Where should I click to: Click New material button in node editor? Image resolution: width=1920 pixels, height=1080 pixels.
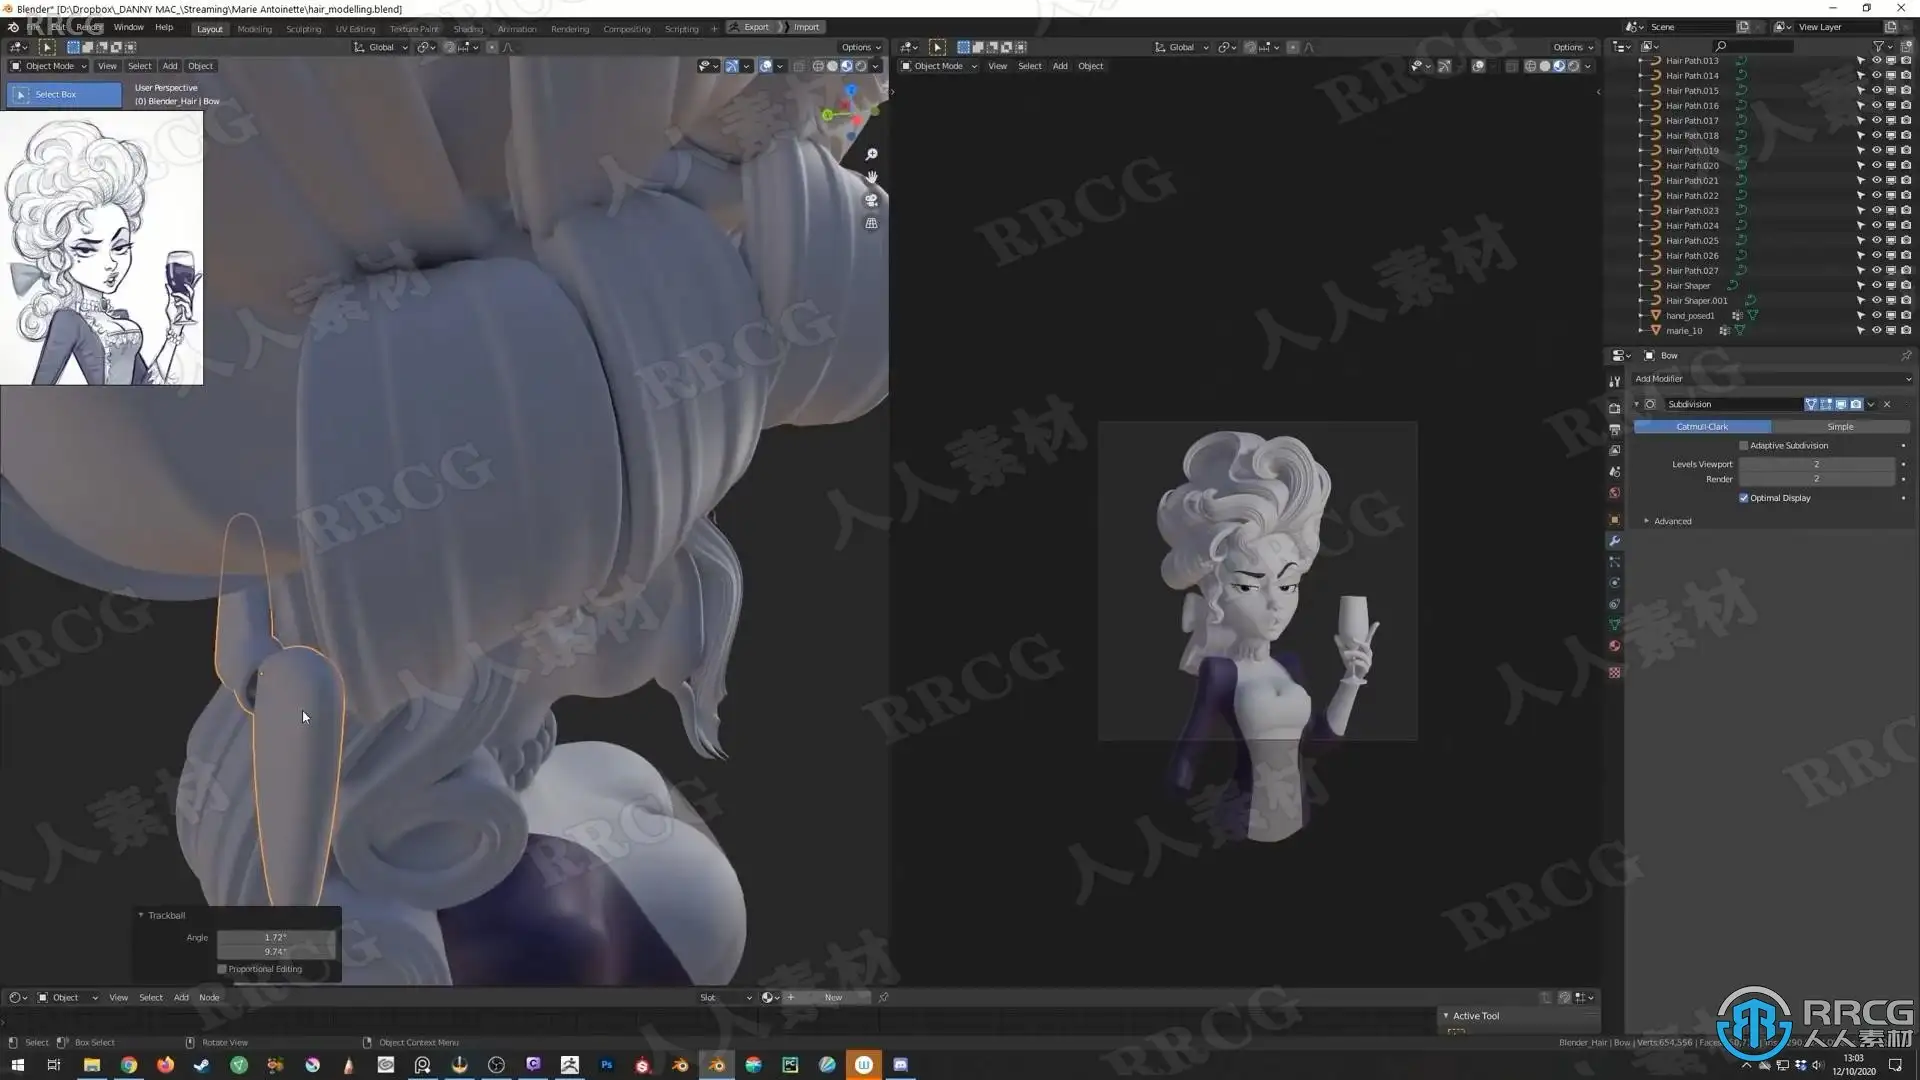pos(834,998)
